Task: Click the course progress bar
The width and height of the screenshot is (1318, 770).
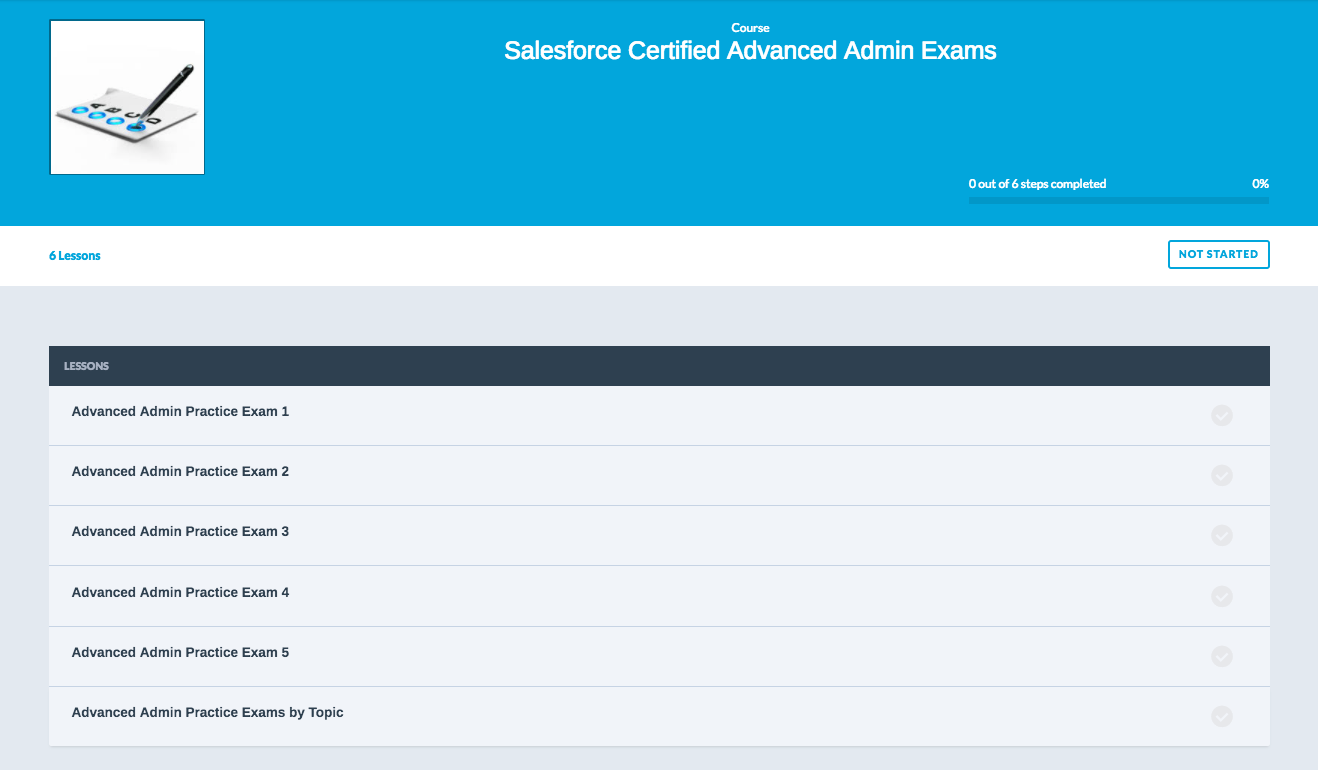Action: coord(1118,200)
